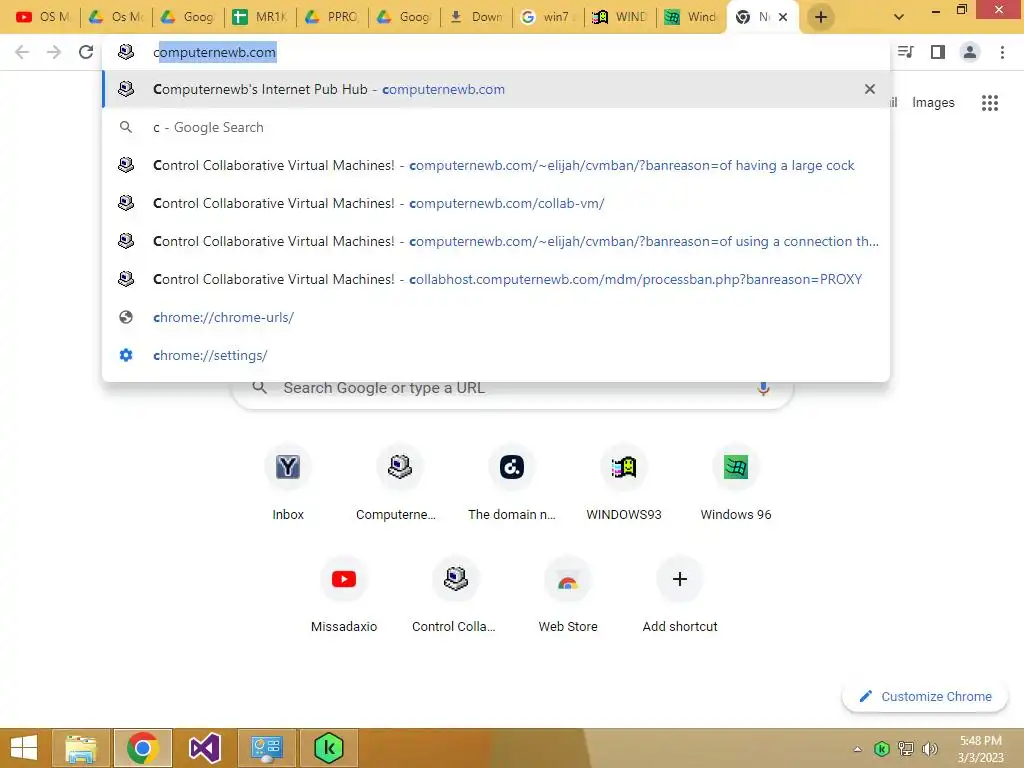Start voice search with the microphone icon
1024x768 pixels.
tap(763, 388)
